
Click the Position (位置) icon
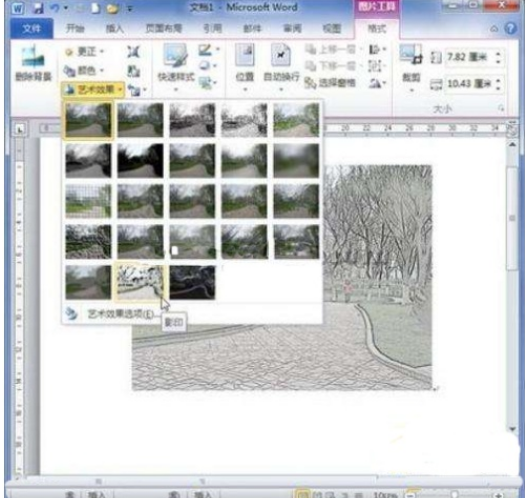245,55
